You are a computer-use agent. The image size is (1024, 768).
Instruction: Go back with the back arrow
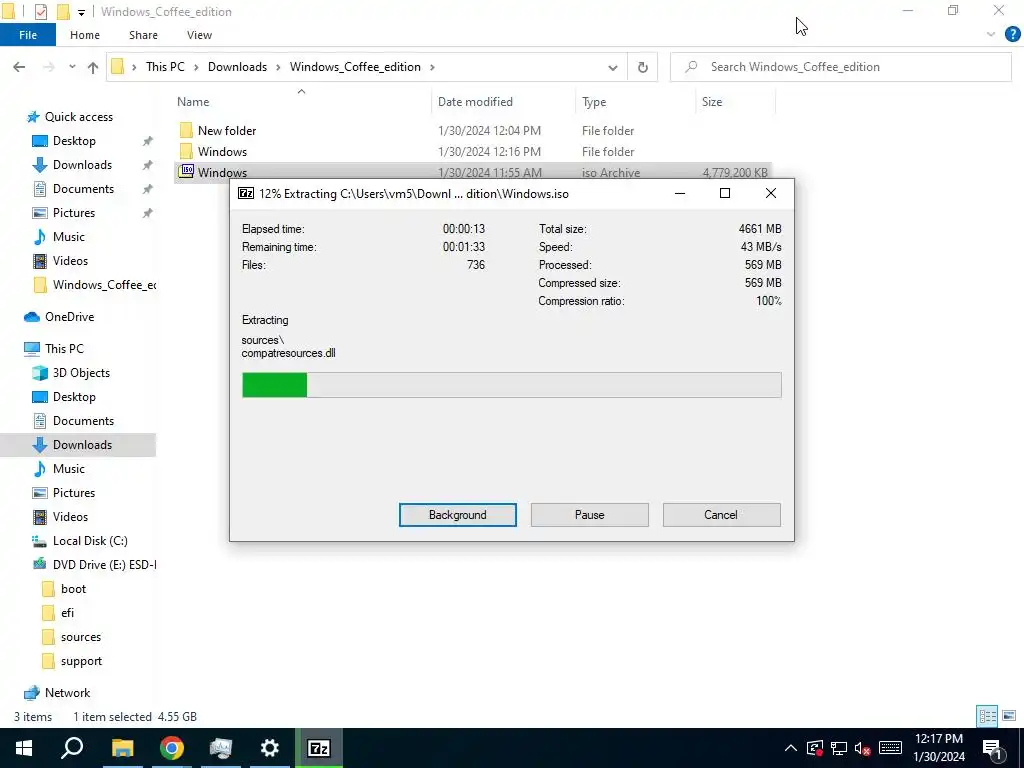click(x=19, y=67)
